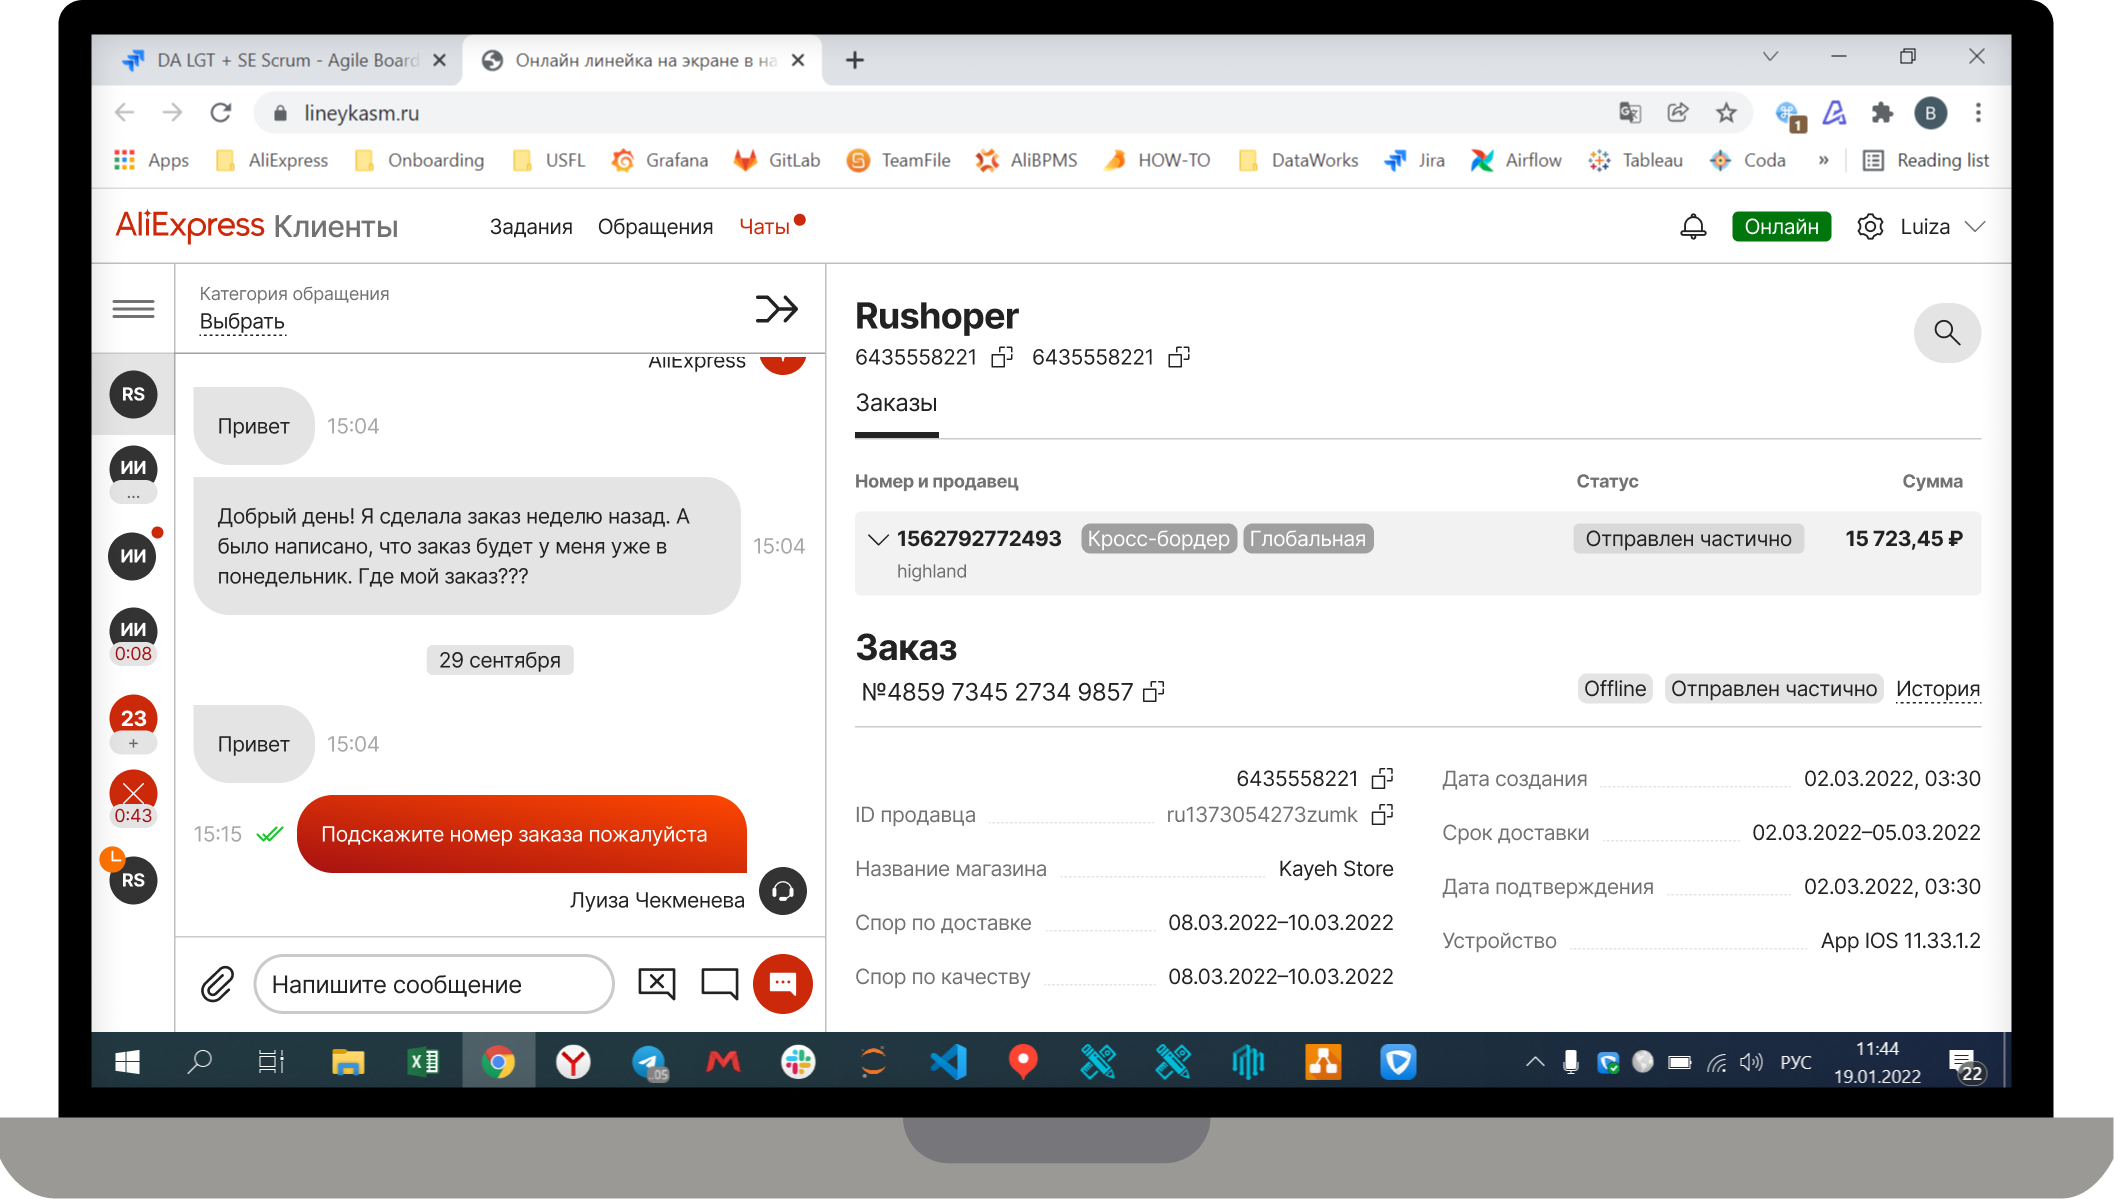Open the Tableau bookmark
This screenshot has width=2114, height=1199.
1635,160
